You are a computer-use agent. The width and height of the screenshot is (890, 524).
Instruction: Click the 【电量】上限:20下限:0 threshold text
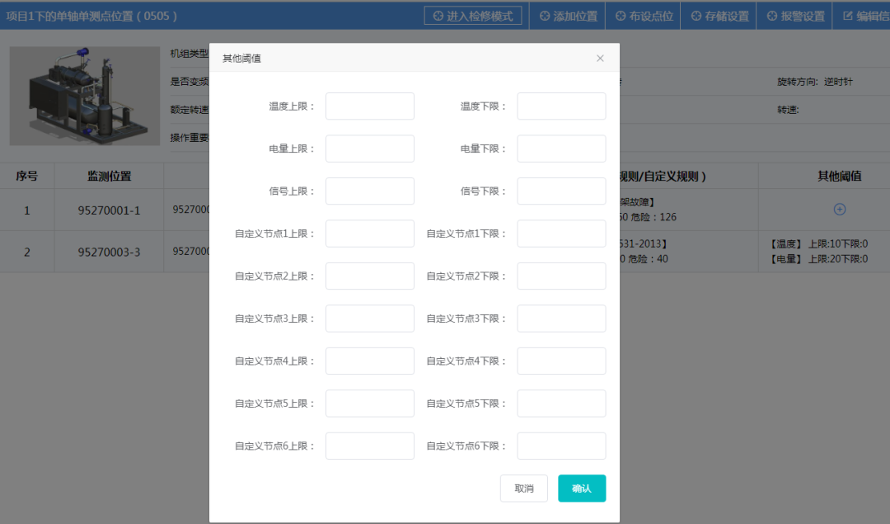click(819, 259)
